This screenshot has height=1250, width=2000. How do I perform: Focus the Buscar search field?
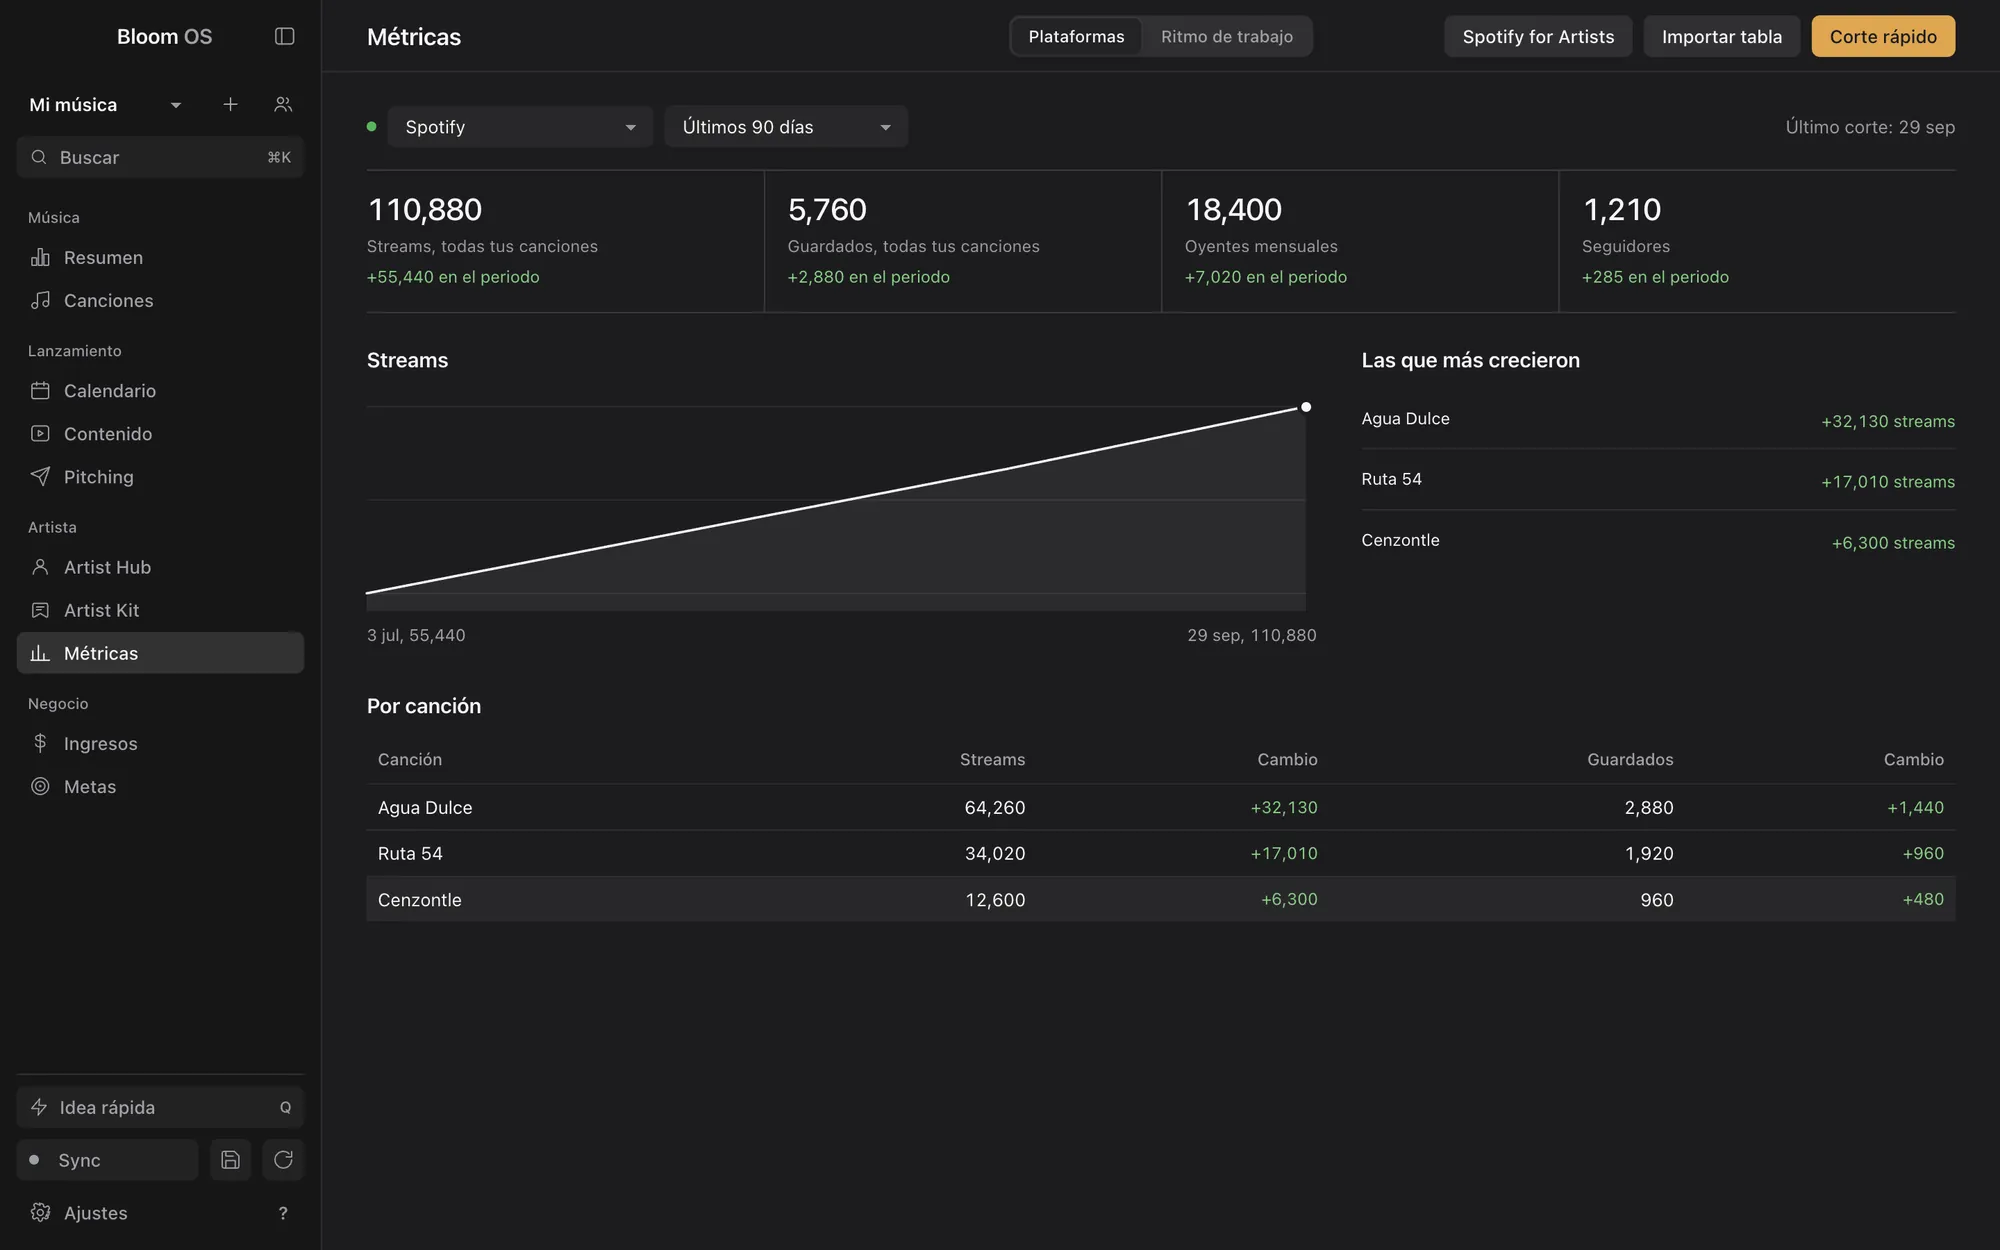160,157
